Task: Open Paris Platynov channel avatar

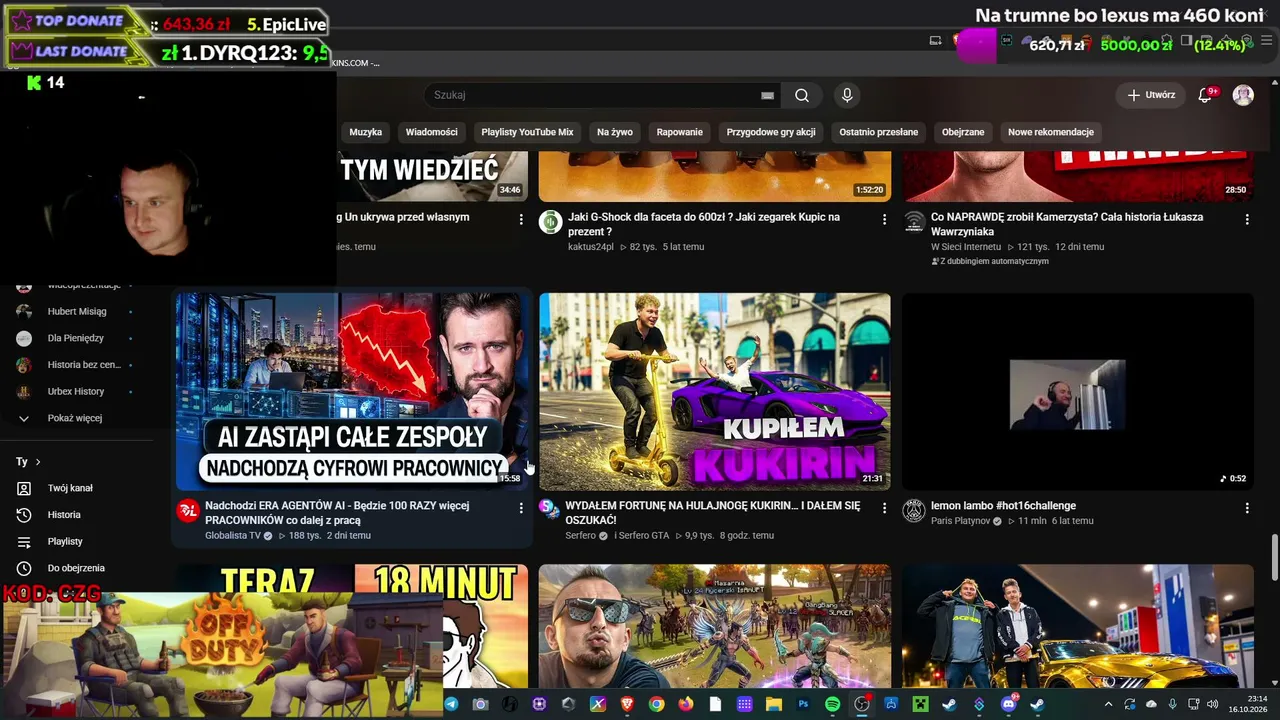Action: (914, 511)
